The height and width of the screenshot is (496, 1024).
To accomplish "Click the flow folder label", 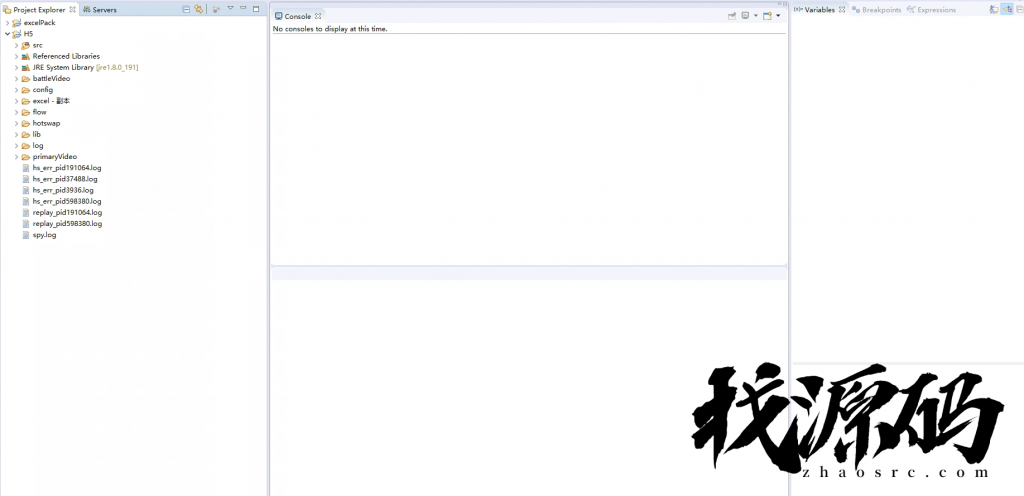I will [x=40, y=112].
